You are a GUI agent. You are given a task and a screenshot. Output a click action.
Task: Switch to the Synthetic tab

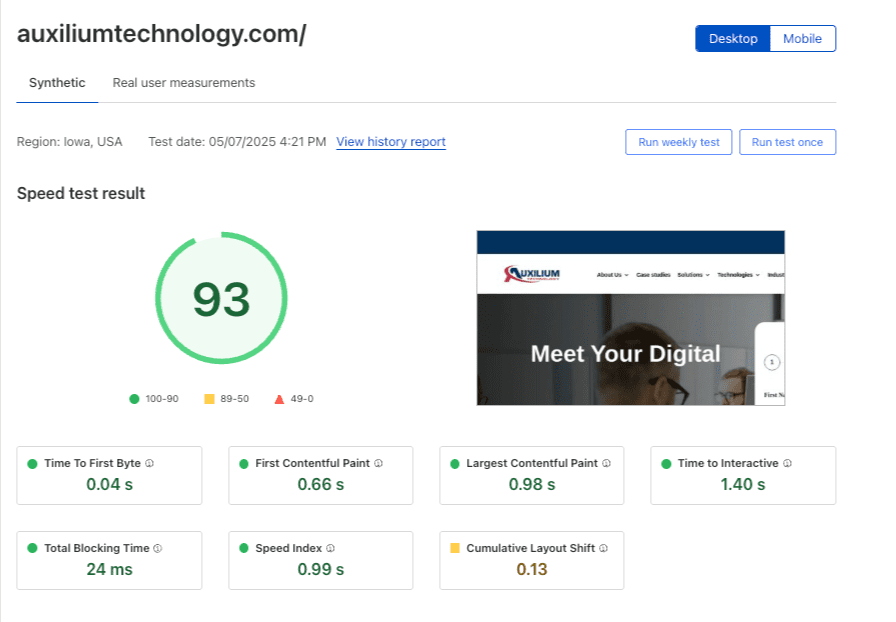click(56, 83)
